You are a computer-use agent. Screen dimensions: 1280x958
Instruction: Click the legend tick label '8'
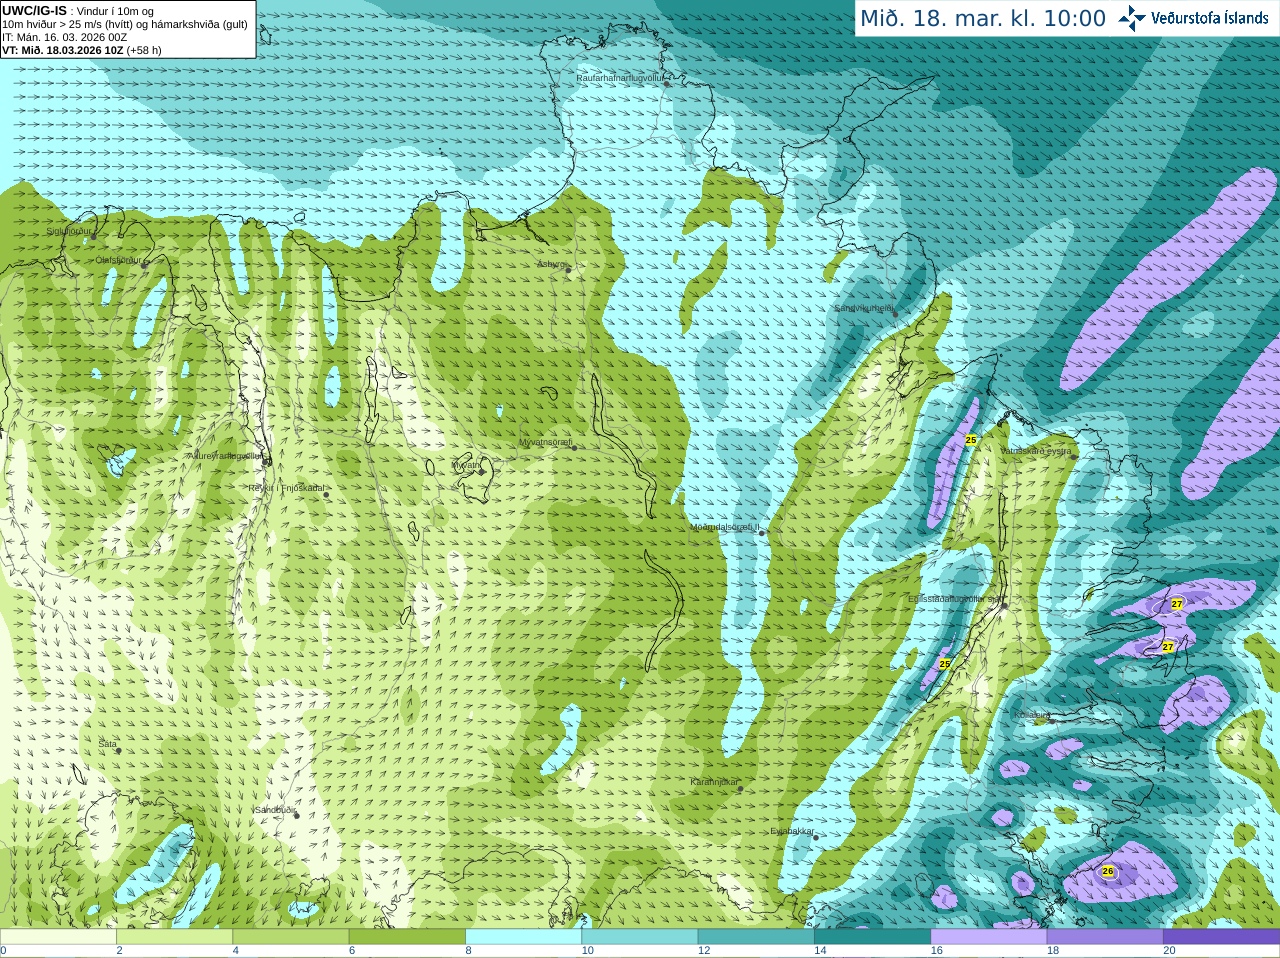coord(468,950)
